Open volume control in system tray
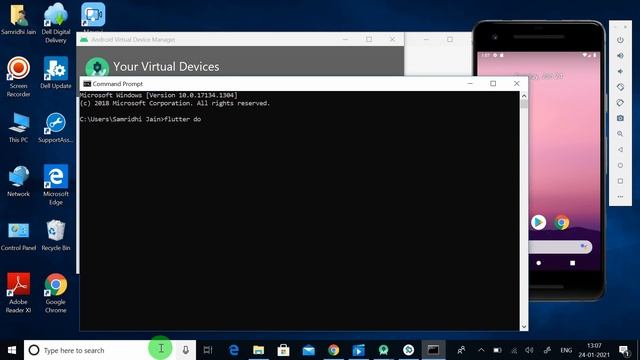Image resolution: width=640 pixels, height=360 pixels. [529, 350]
